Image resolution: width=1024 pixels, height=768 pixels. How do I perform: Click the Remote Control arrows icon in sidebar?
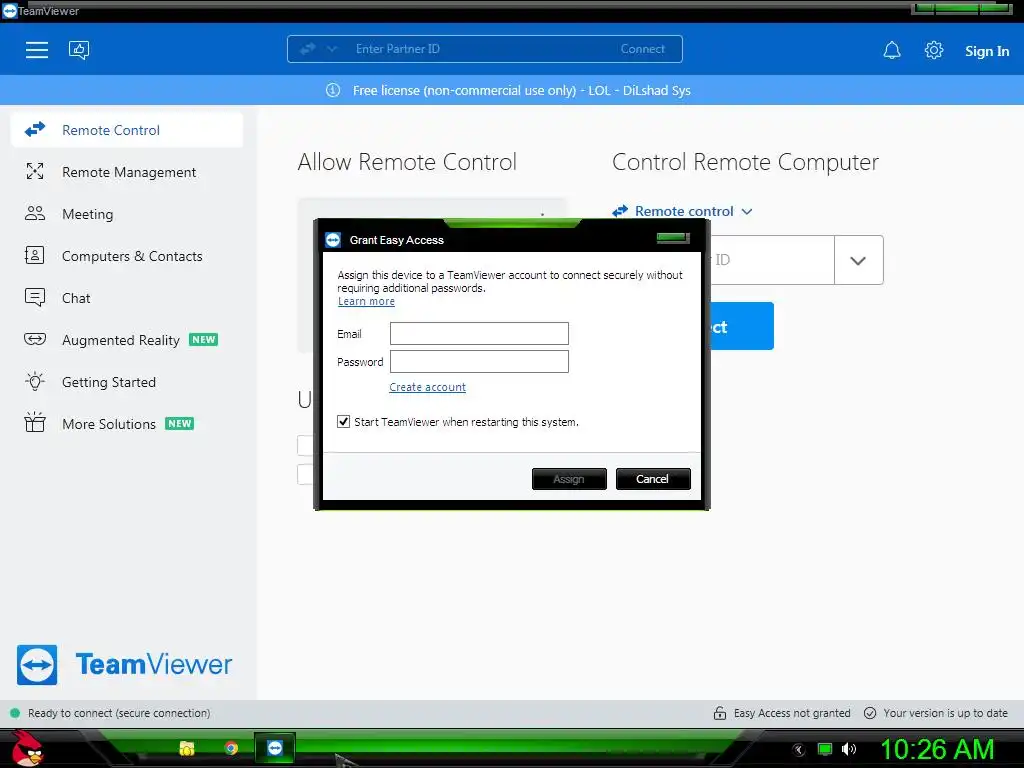[x=35, y=129]
